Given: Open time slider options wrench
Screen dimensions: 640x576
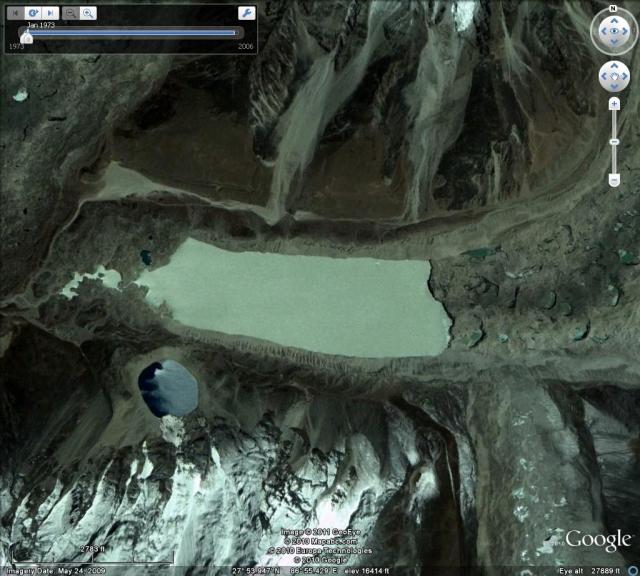Looking at the screenshot, I should tap(246, 13).
